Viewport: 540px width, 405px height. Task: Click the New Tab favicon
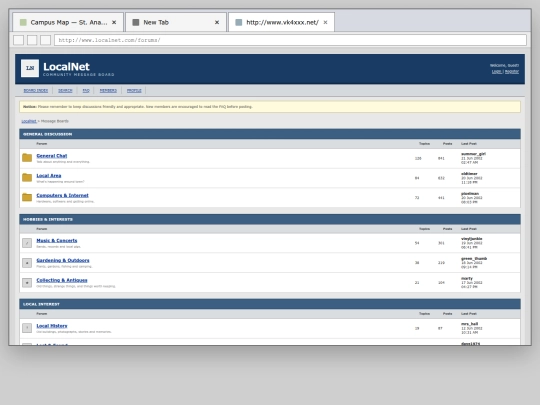pos(136,22)
